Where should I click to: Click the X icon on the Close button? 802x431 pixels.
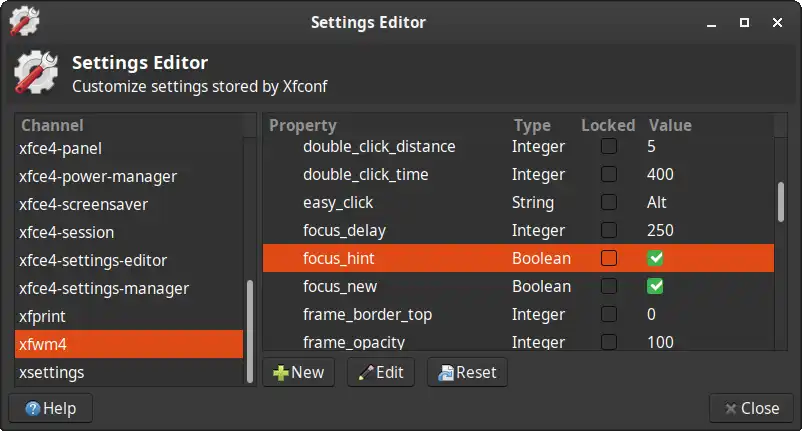pyautogui.click(x=730, y=409)
